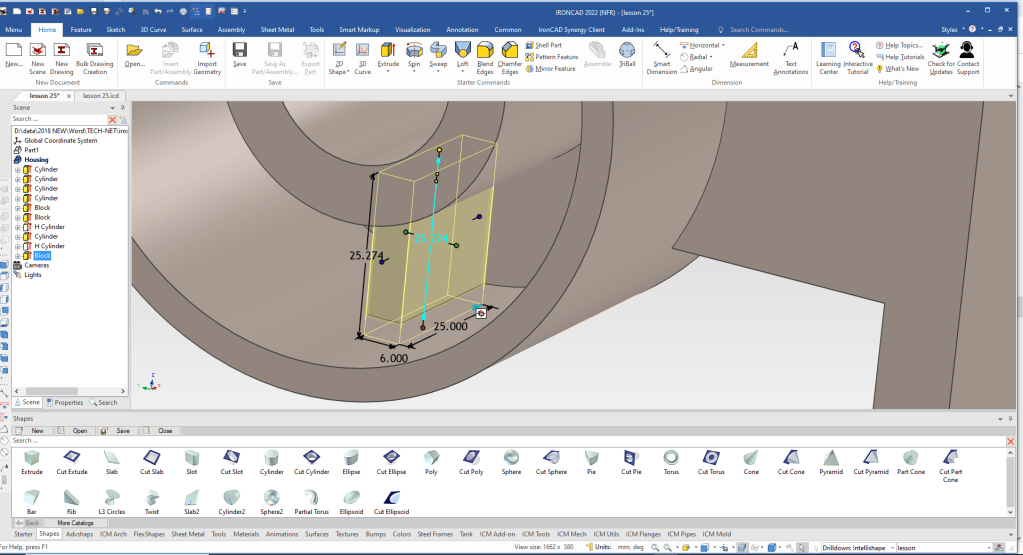This screenshot has width=1023, height=555.
Task: Open the Horizontal dimension dropdown arrow
Action: [x=724, y=45]
